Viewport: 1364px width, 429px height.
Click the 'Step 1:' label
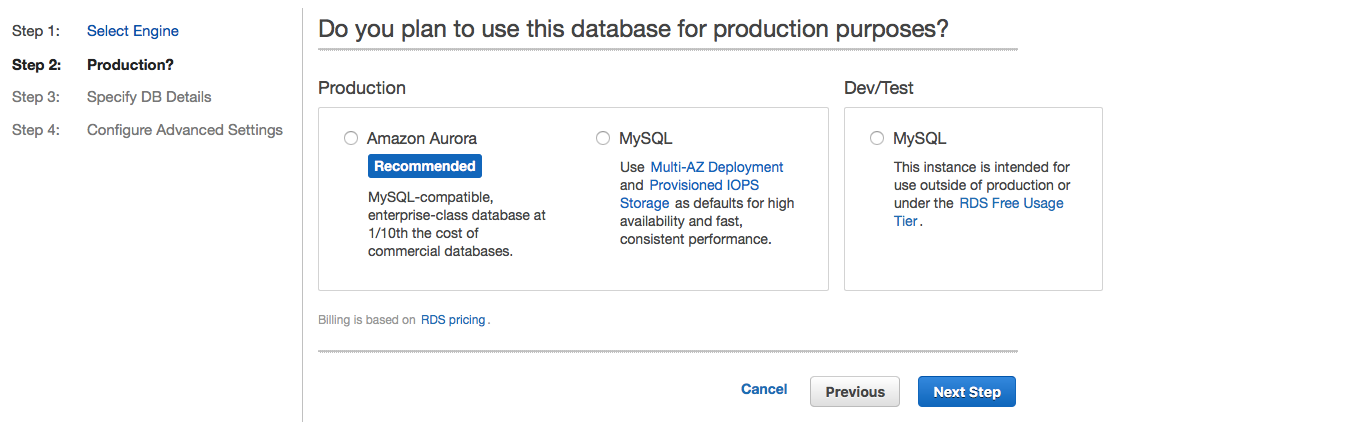[x=36, y=31]
